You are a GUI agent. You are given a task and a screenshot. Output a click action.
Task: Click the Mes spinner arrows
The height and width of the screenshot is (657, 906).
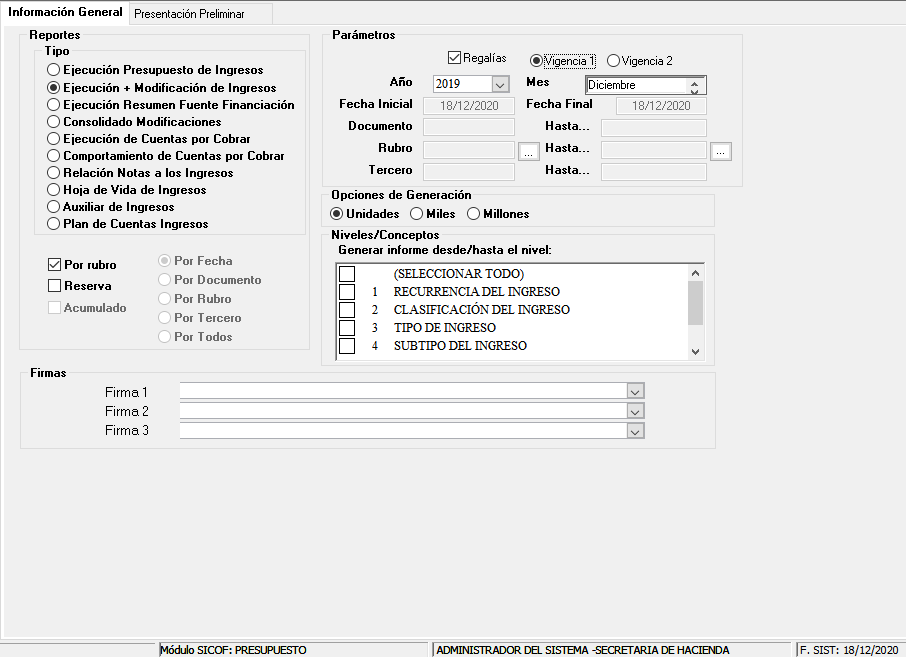[x=694, y=86]
